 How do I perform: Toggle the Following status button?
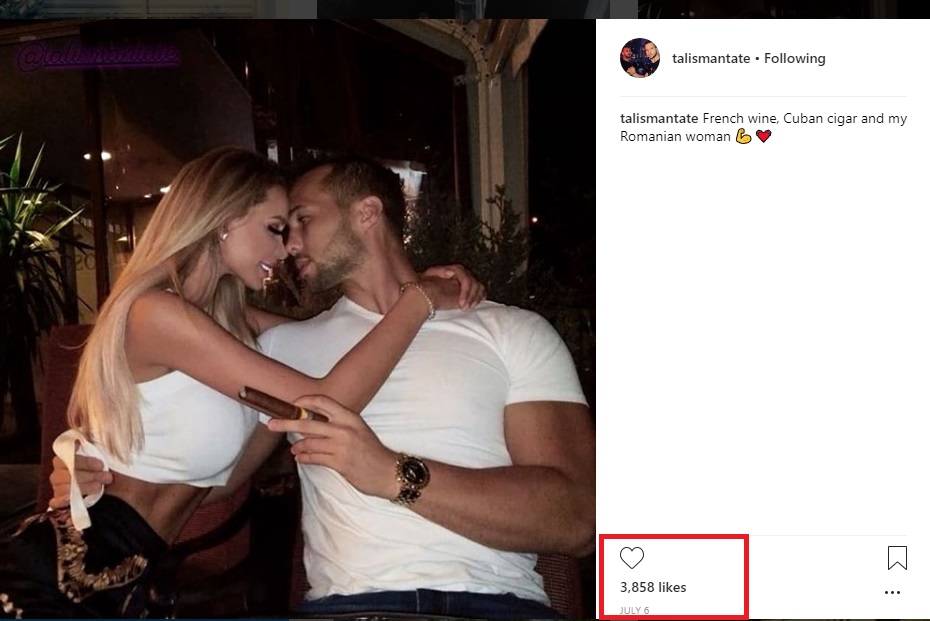click(795, 59)
